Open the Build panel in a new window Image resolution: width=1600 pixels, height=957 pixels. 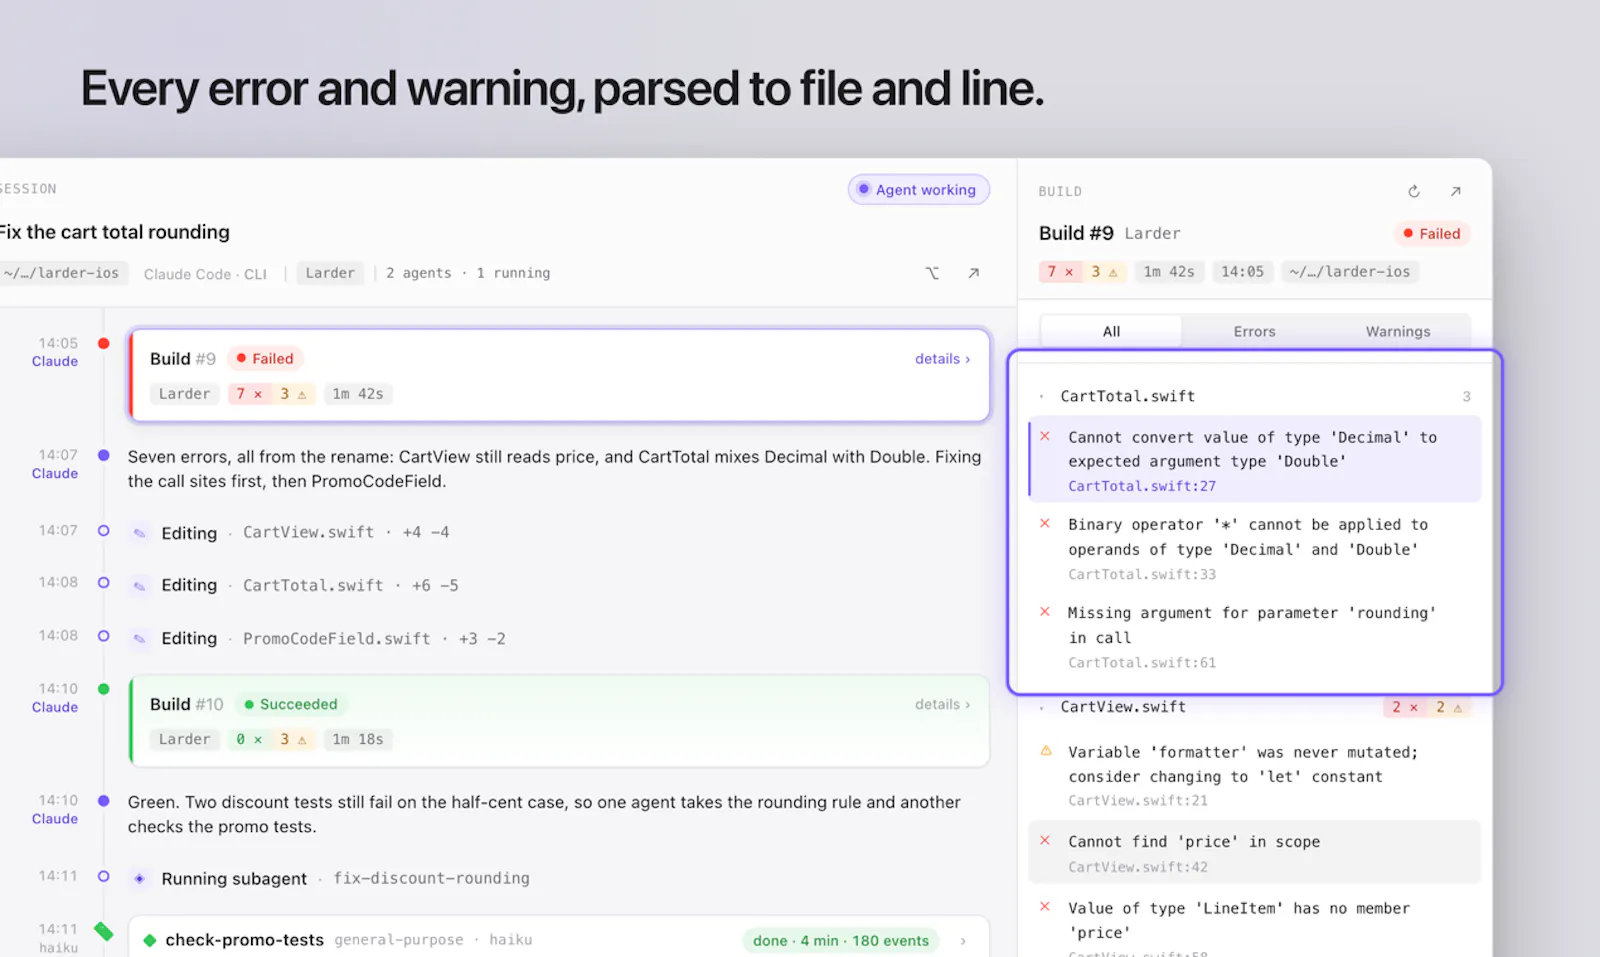click(1456, 191)
